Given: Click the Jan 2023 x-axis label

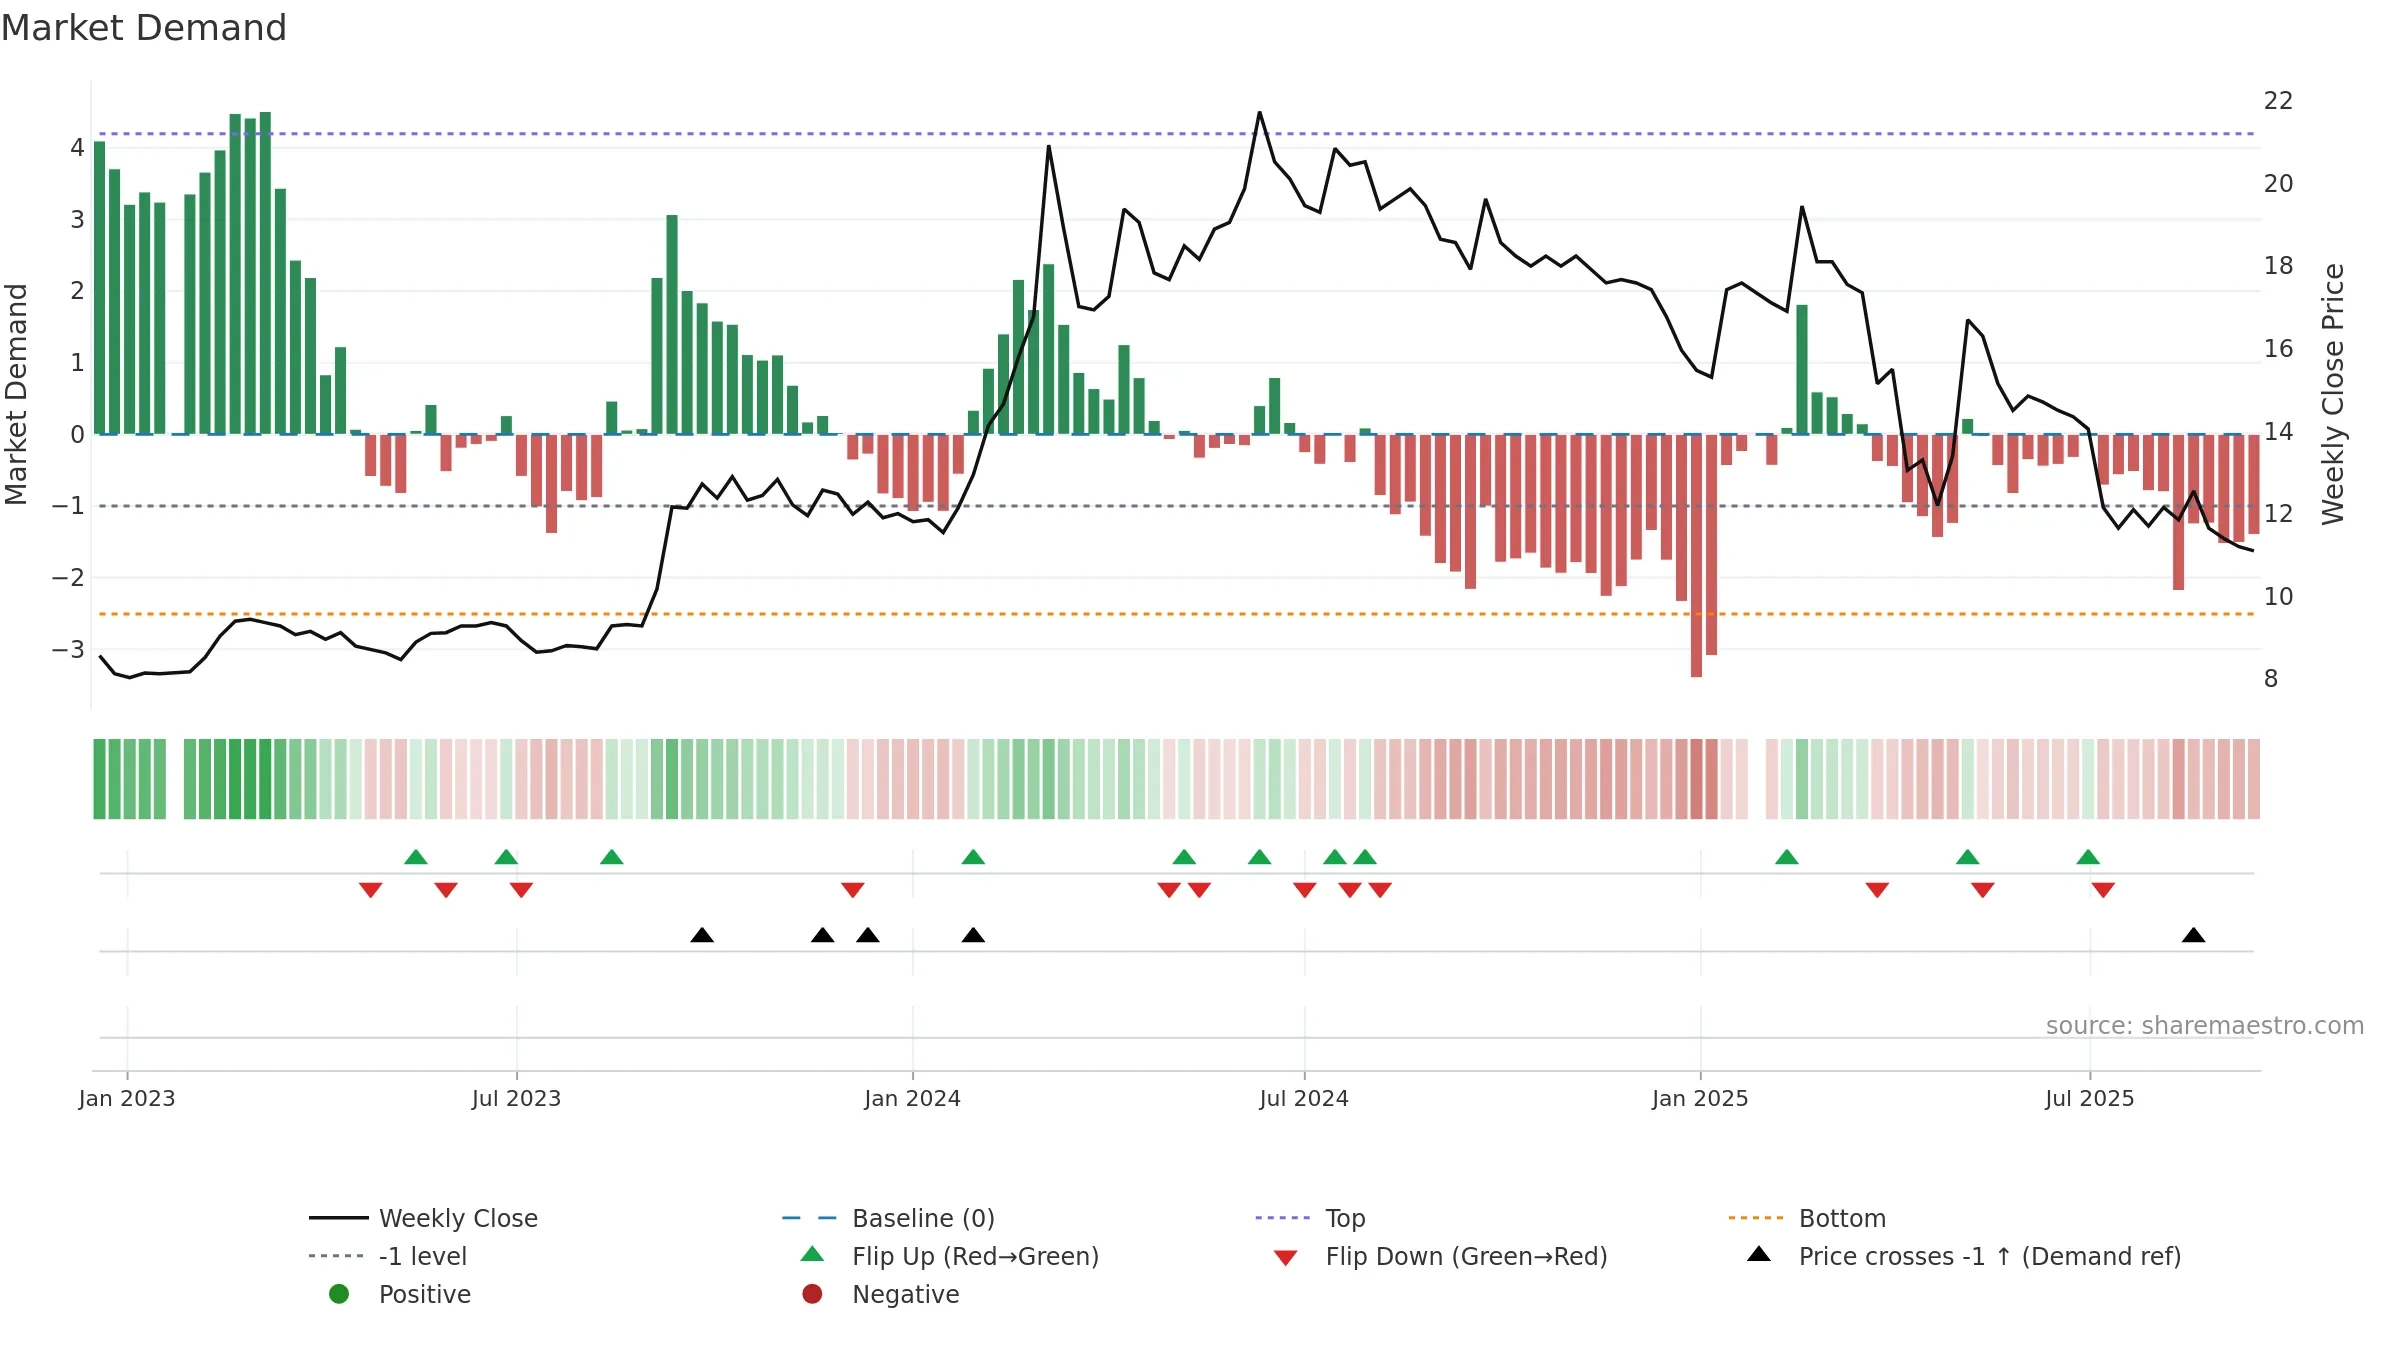Looking at the screenshot, I should point(127,1098).
